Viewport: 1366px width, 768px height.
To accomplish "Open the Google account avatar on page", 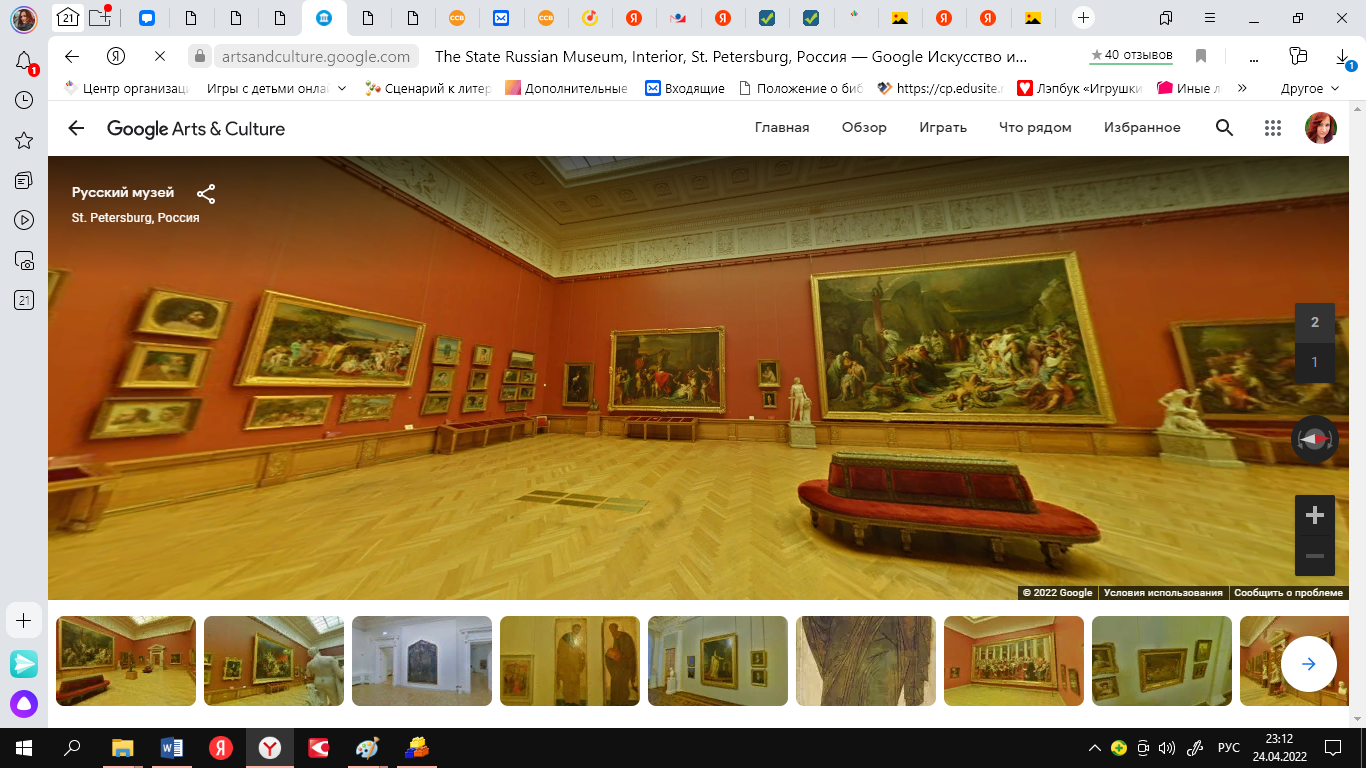I will point(1321,128).
